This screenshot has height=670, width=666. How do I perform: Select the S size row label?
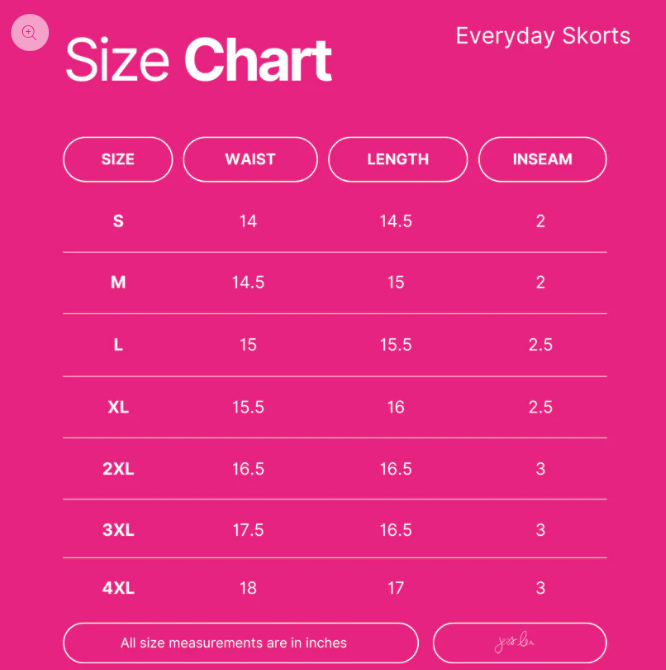coord(118,221)
